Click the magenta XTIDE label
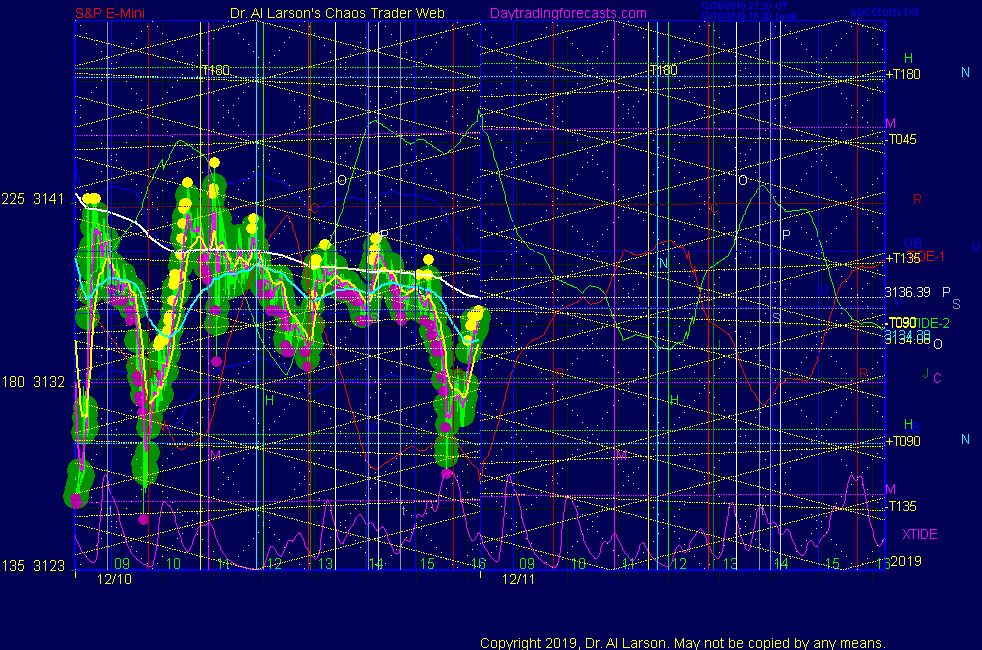This screenshot has height=650, width=982. click(919, 534)
